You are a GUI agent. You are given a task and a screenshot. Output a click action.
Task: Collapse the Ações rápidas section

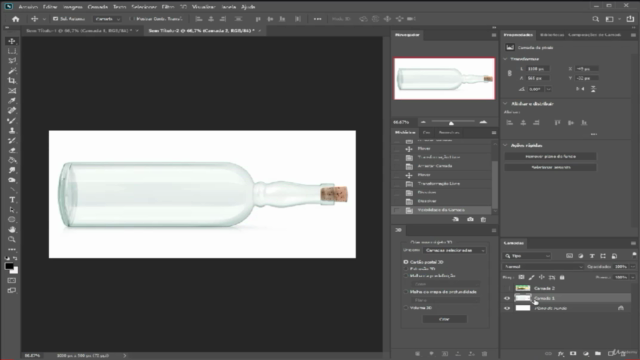[x=505, y=145]
